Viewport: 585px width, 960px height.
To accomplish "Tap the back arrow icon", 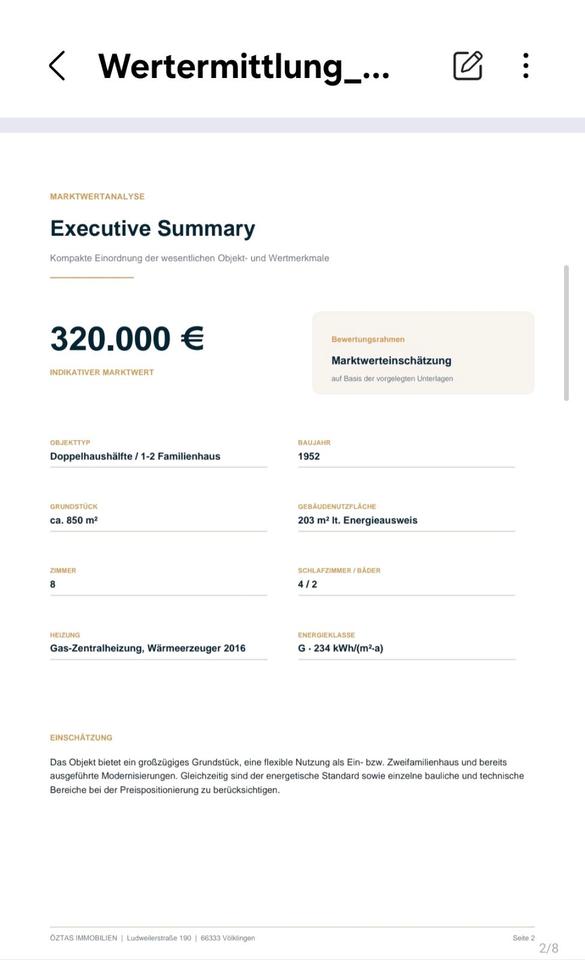I will click(x=57, y=66).
